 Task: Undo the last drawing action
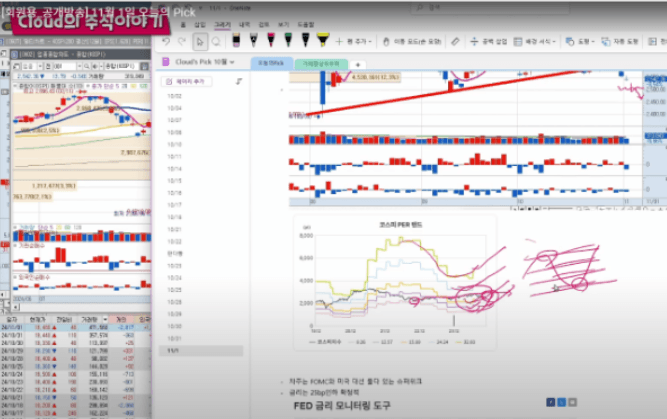pos(166,41)
